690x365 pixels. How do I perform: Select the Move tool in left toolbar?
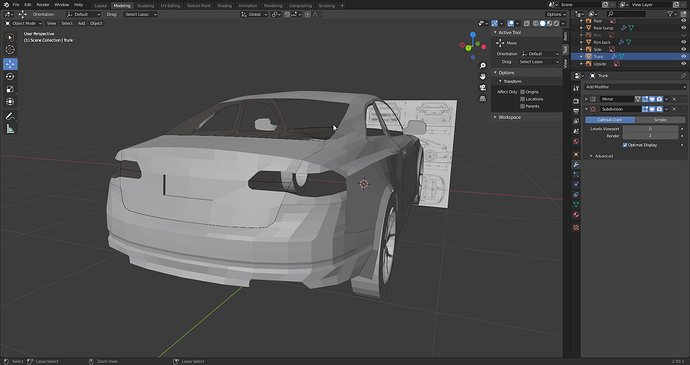(x=10, y=64)
